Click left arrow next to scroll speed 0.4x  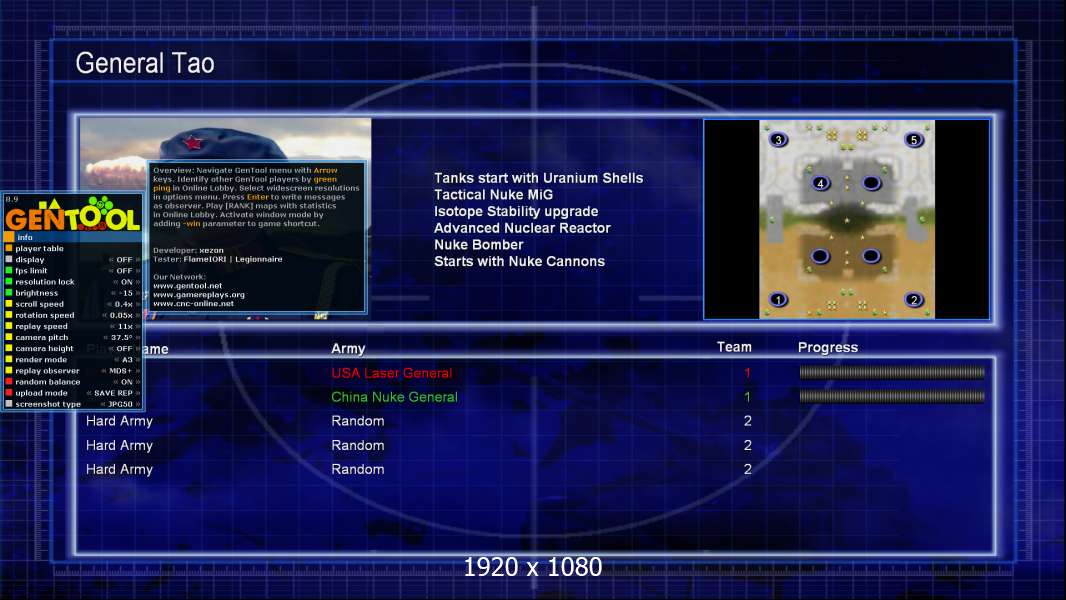click(x=109, y=304)
